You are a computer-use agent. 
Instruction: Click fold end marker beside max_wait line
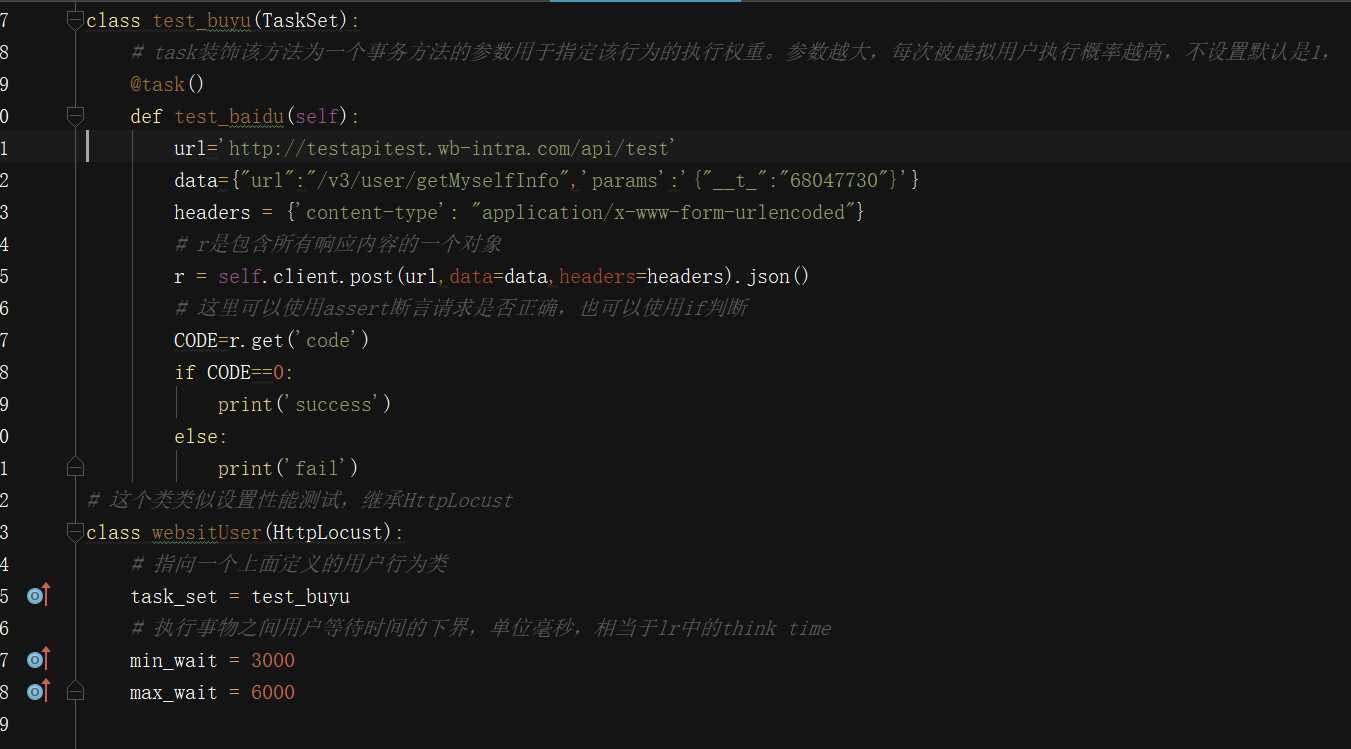click(75, 691)
